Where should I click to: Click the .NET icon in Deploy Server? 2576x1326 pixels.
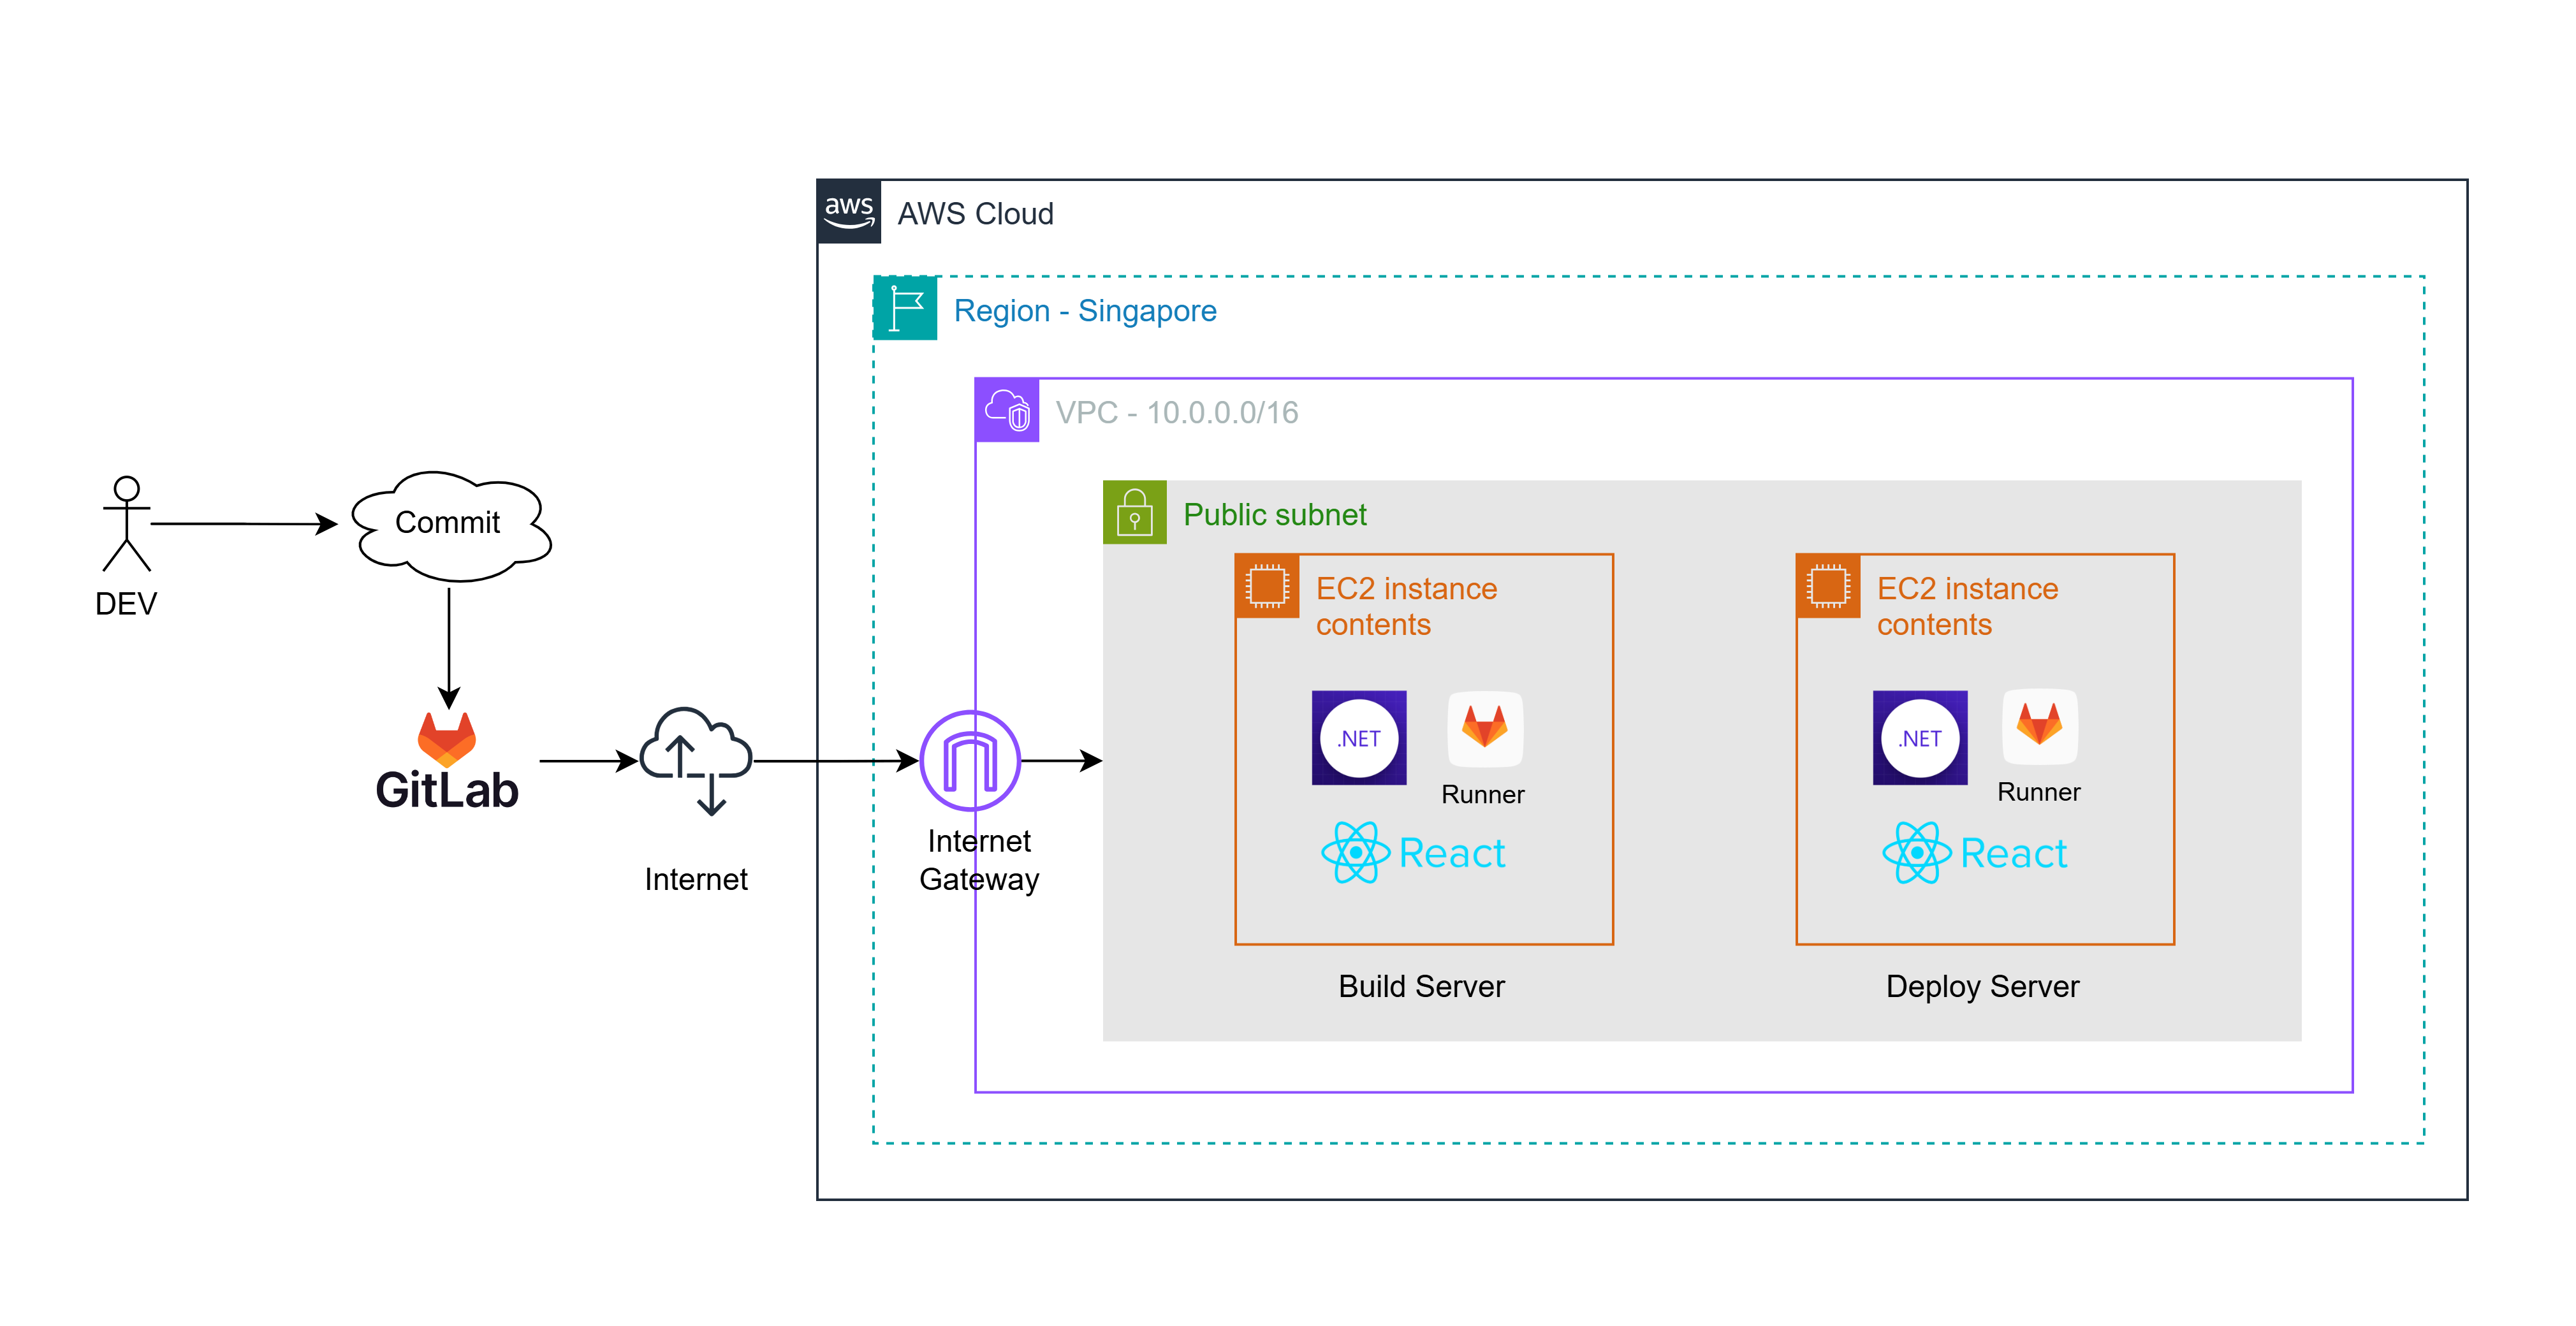click(1920, 738)
